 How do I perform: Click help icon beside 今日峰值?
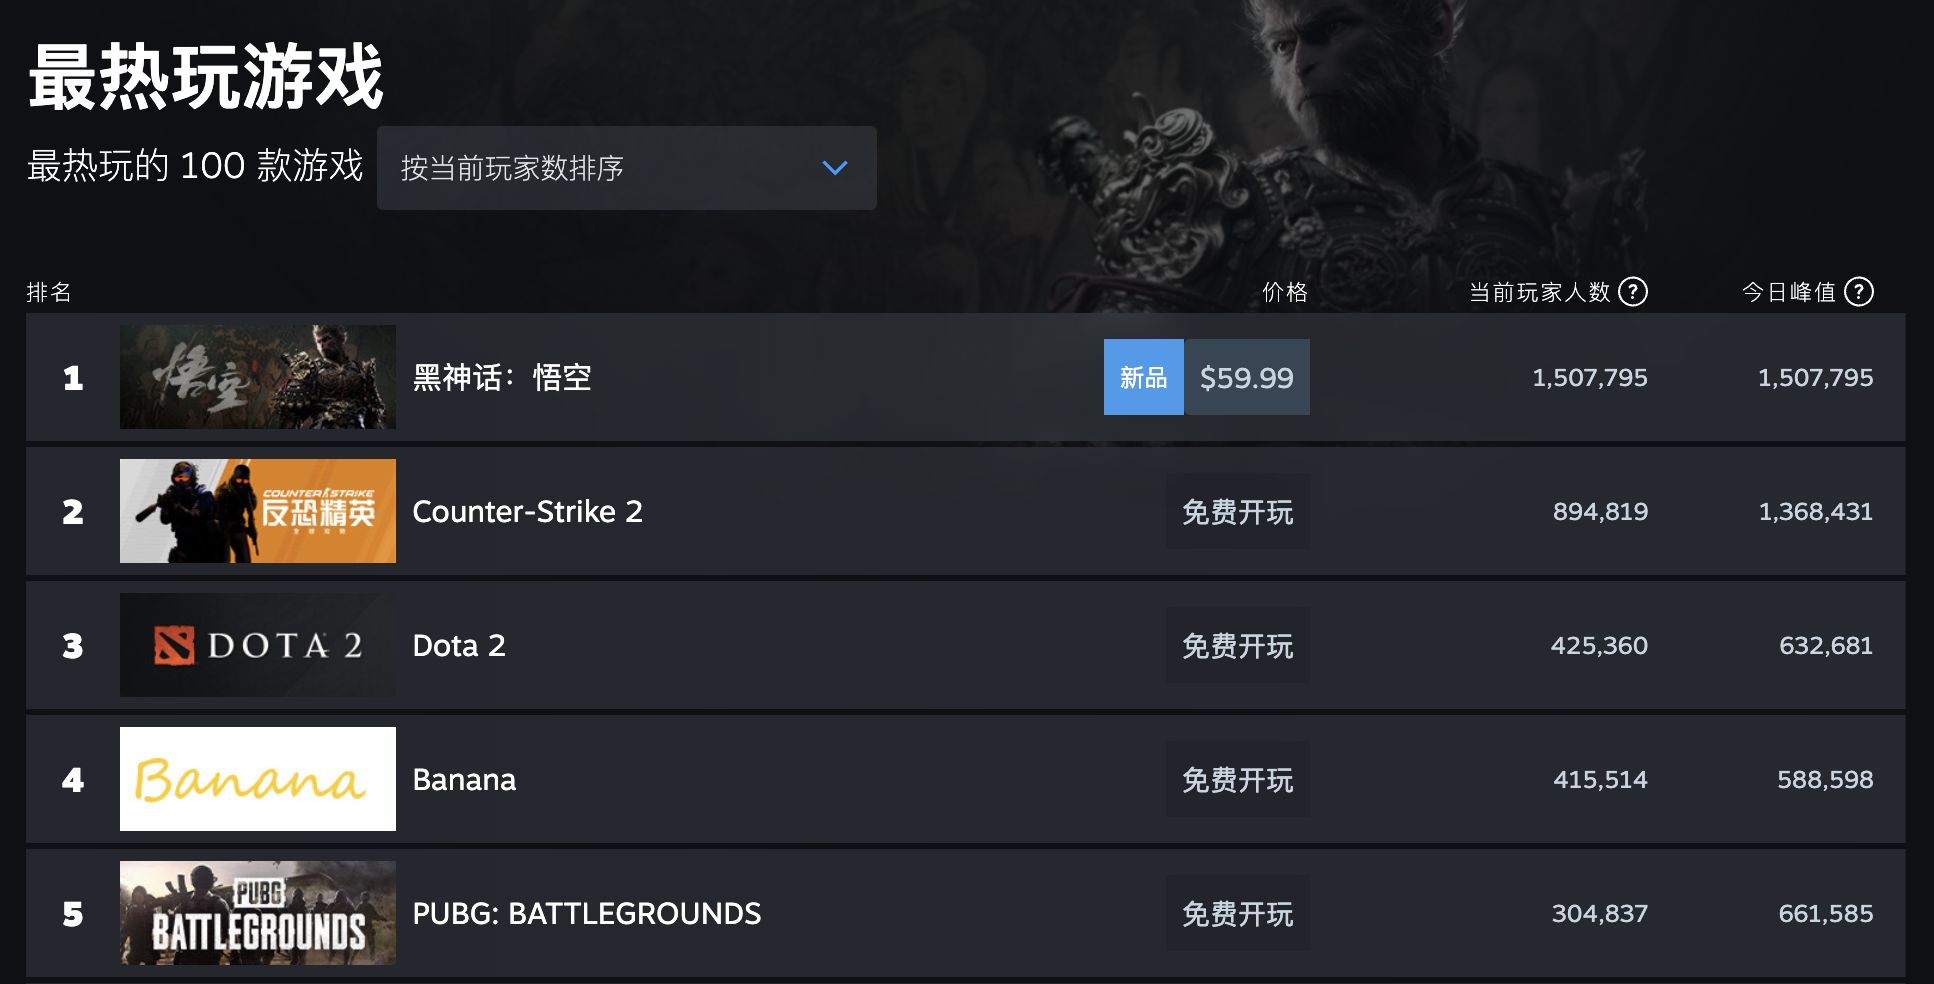[x=1858, y=292]
